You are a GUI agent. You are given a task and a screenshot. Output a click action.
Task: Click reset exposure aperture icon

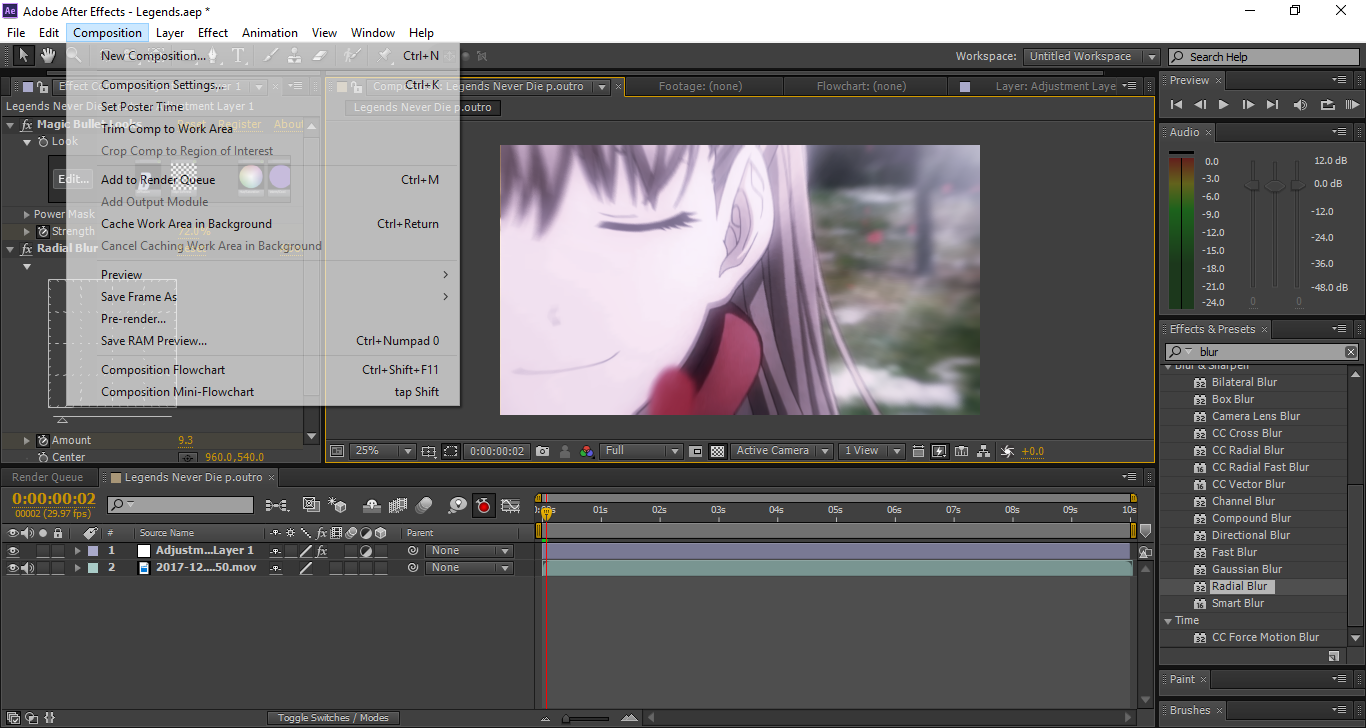(x=1007, y=451)
